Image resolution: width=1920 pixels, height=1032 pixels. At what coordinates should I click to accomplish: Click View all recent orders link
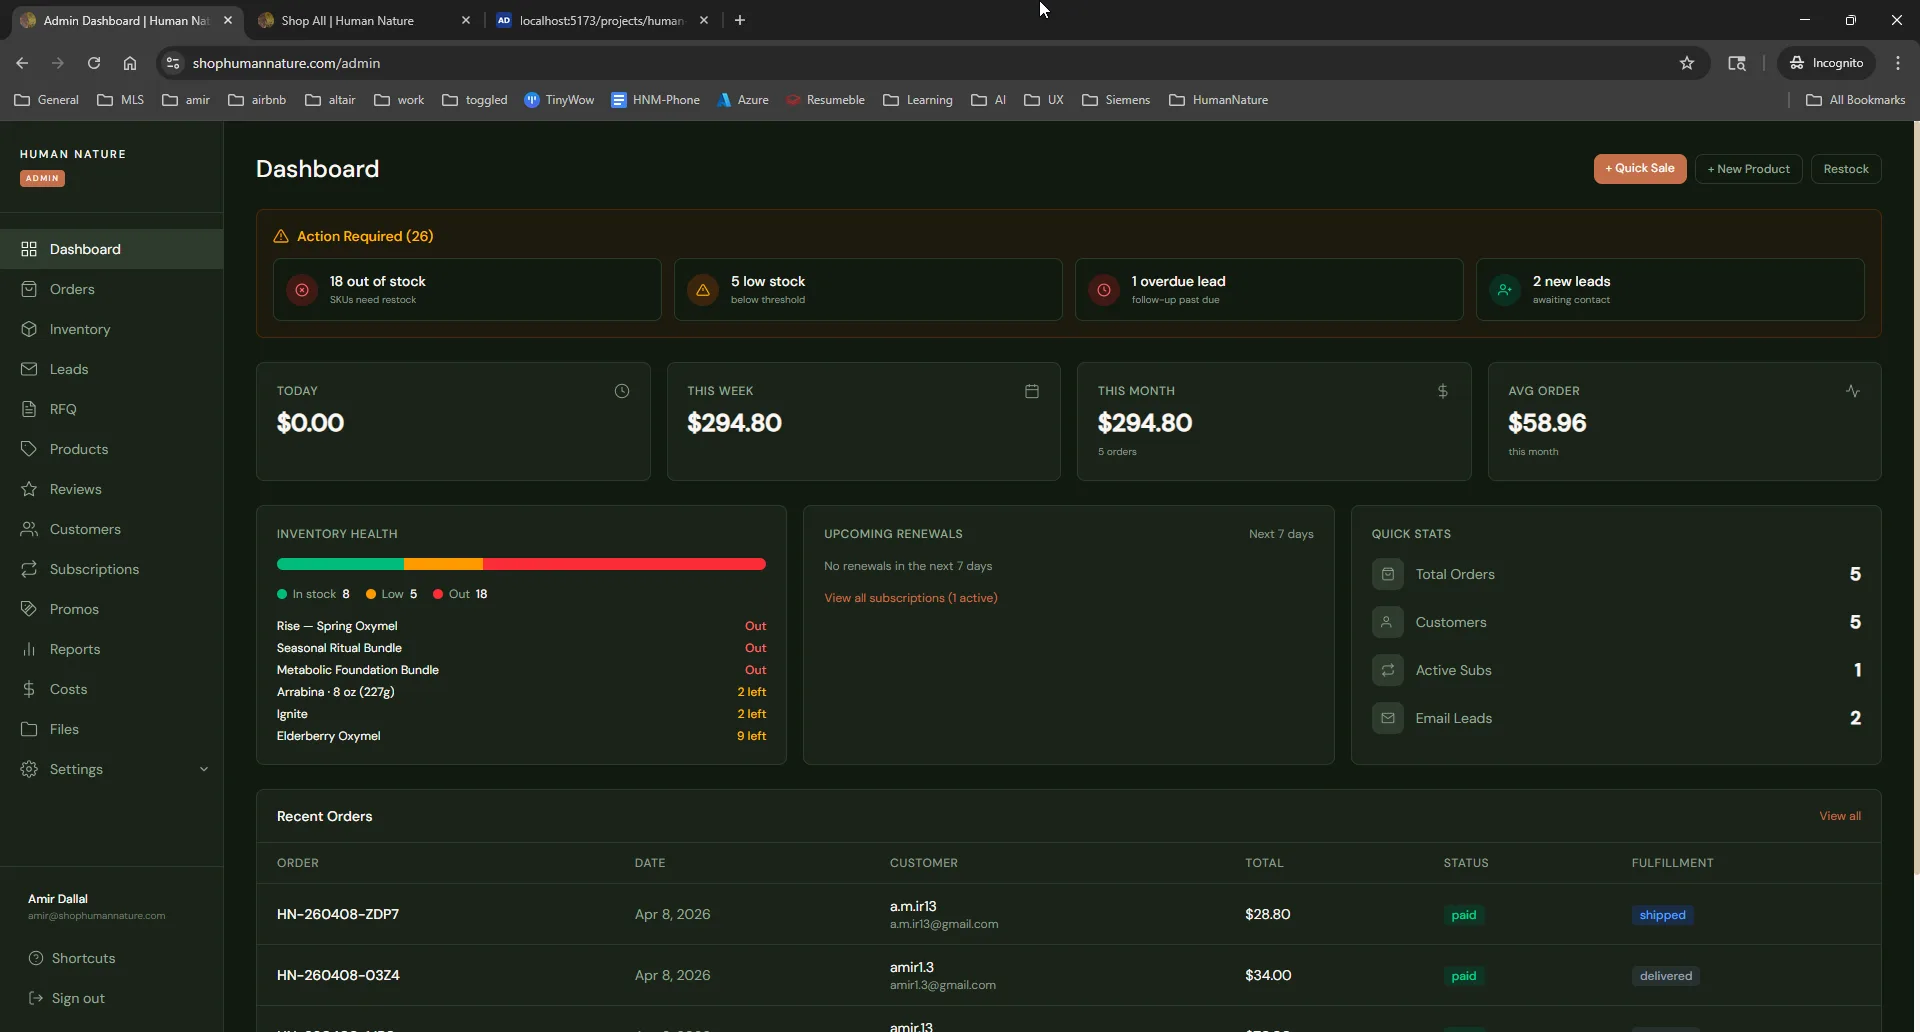pos(1840,816)
